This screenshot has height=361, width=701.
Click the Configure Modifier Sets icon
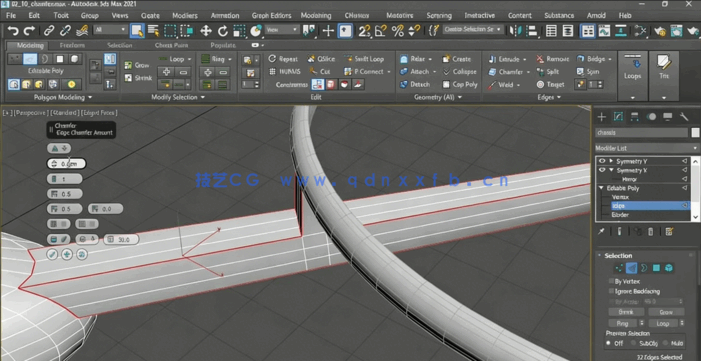669,231
